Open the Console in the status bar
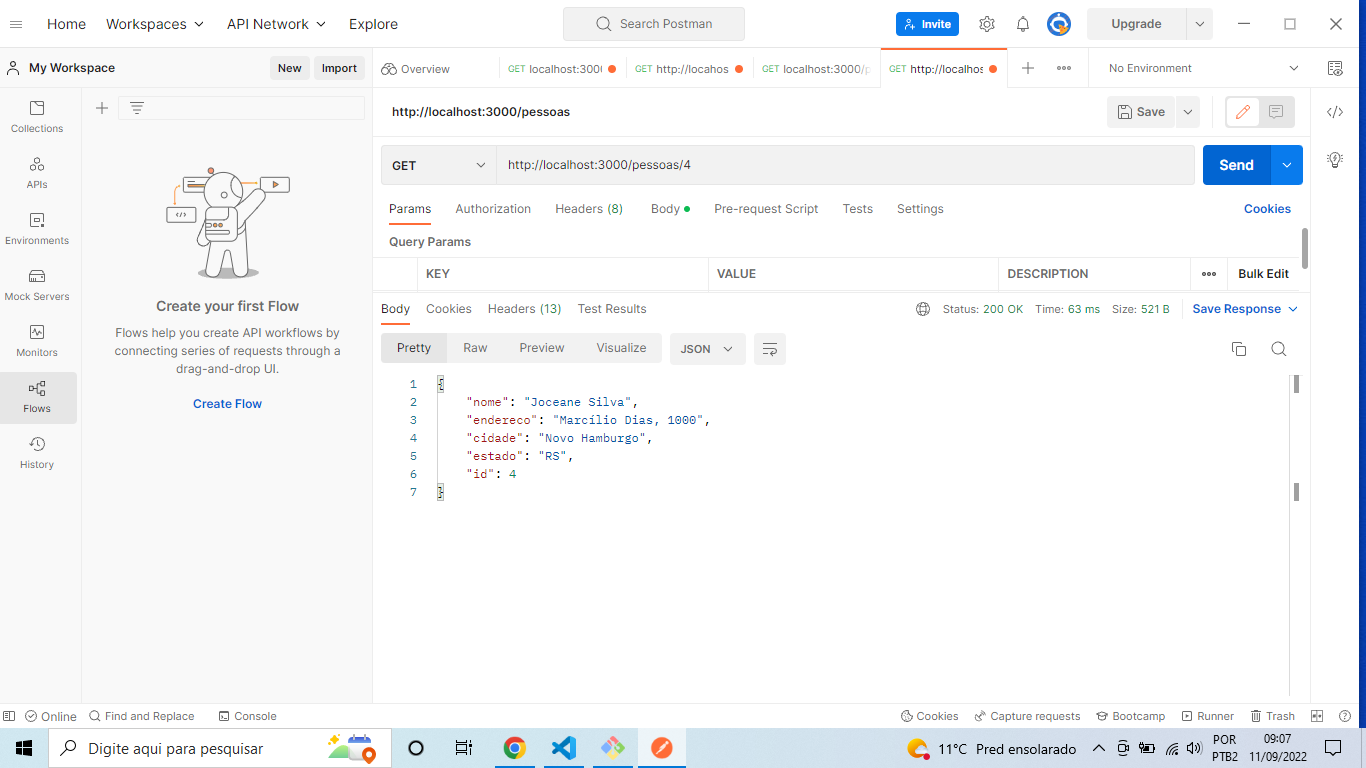Viewport: 1366px width, 768px height. coord(246,716)
